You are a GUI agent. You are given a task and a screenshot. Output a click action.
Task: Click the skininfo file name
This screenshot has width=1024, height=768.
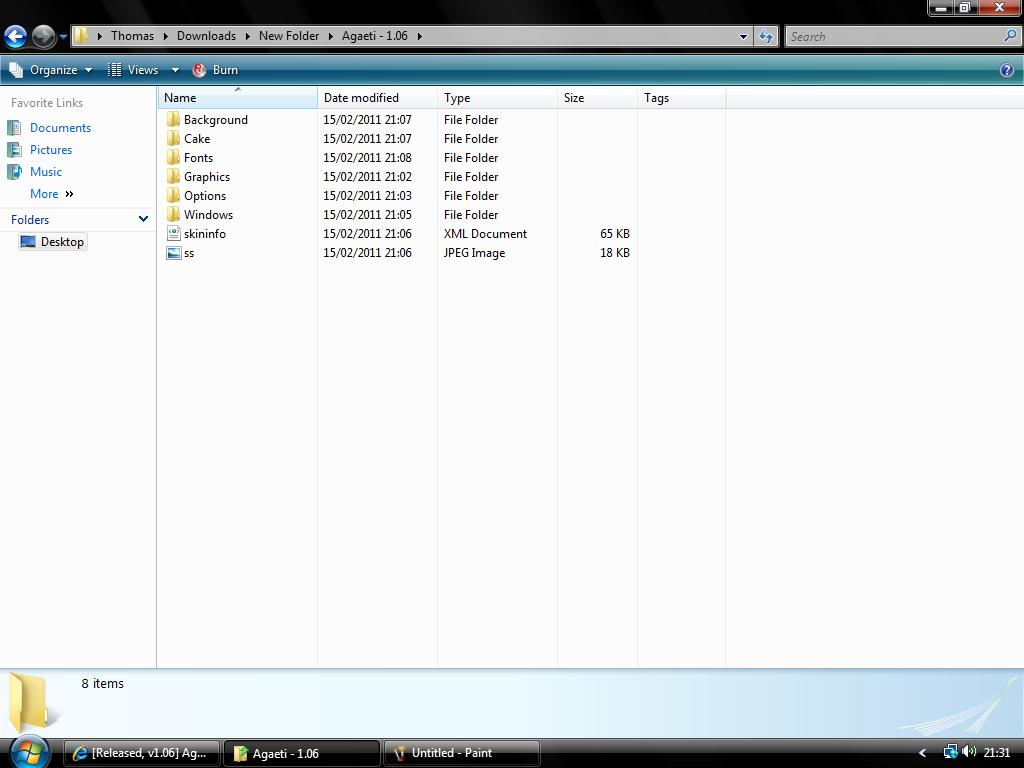(x=204, y=234)
